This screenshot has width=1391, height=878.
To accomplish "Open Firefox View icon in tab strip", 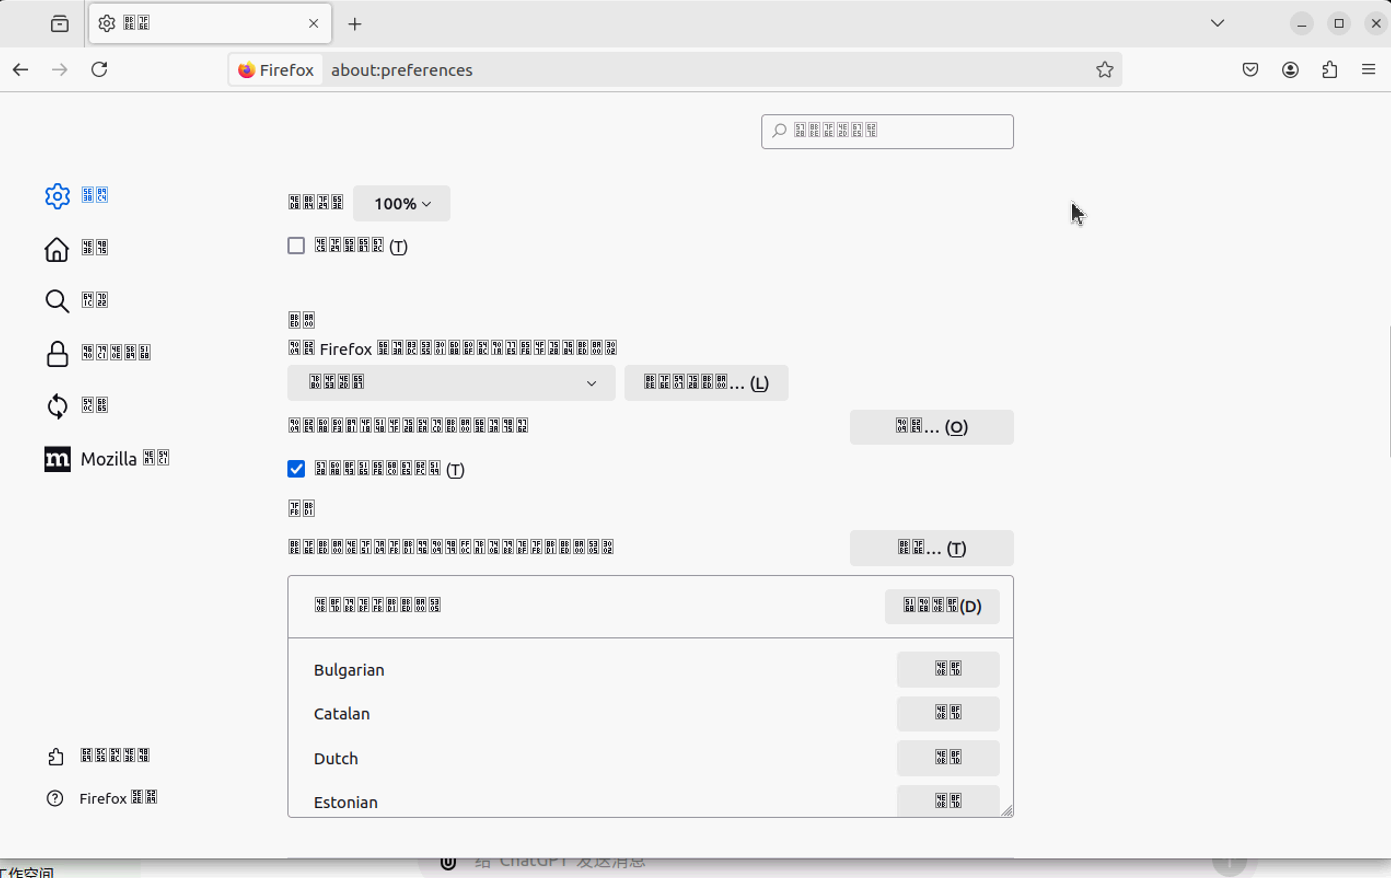I will [60, 24].
